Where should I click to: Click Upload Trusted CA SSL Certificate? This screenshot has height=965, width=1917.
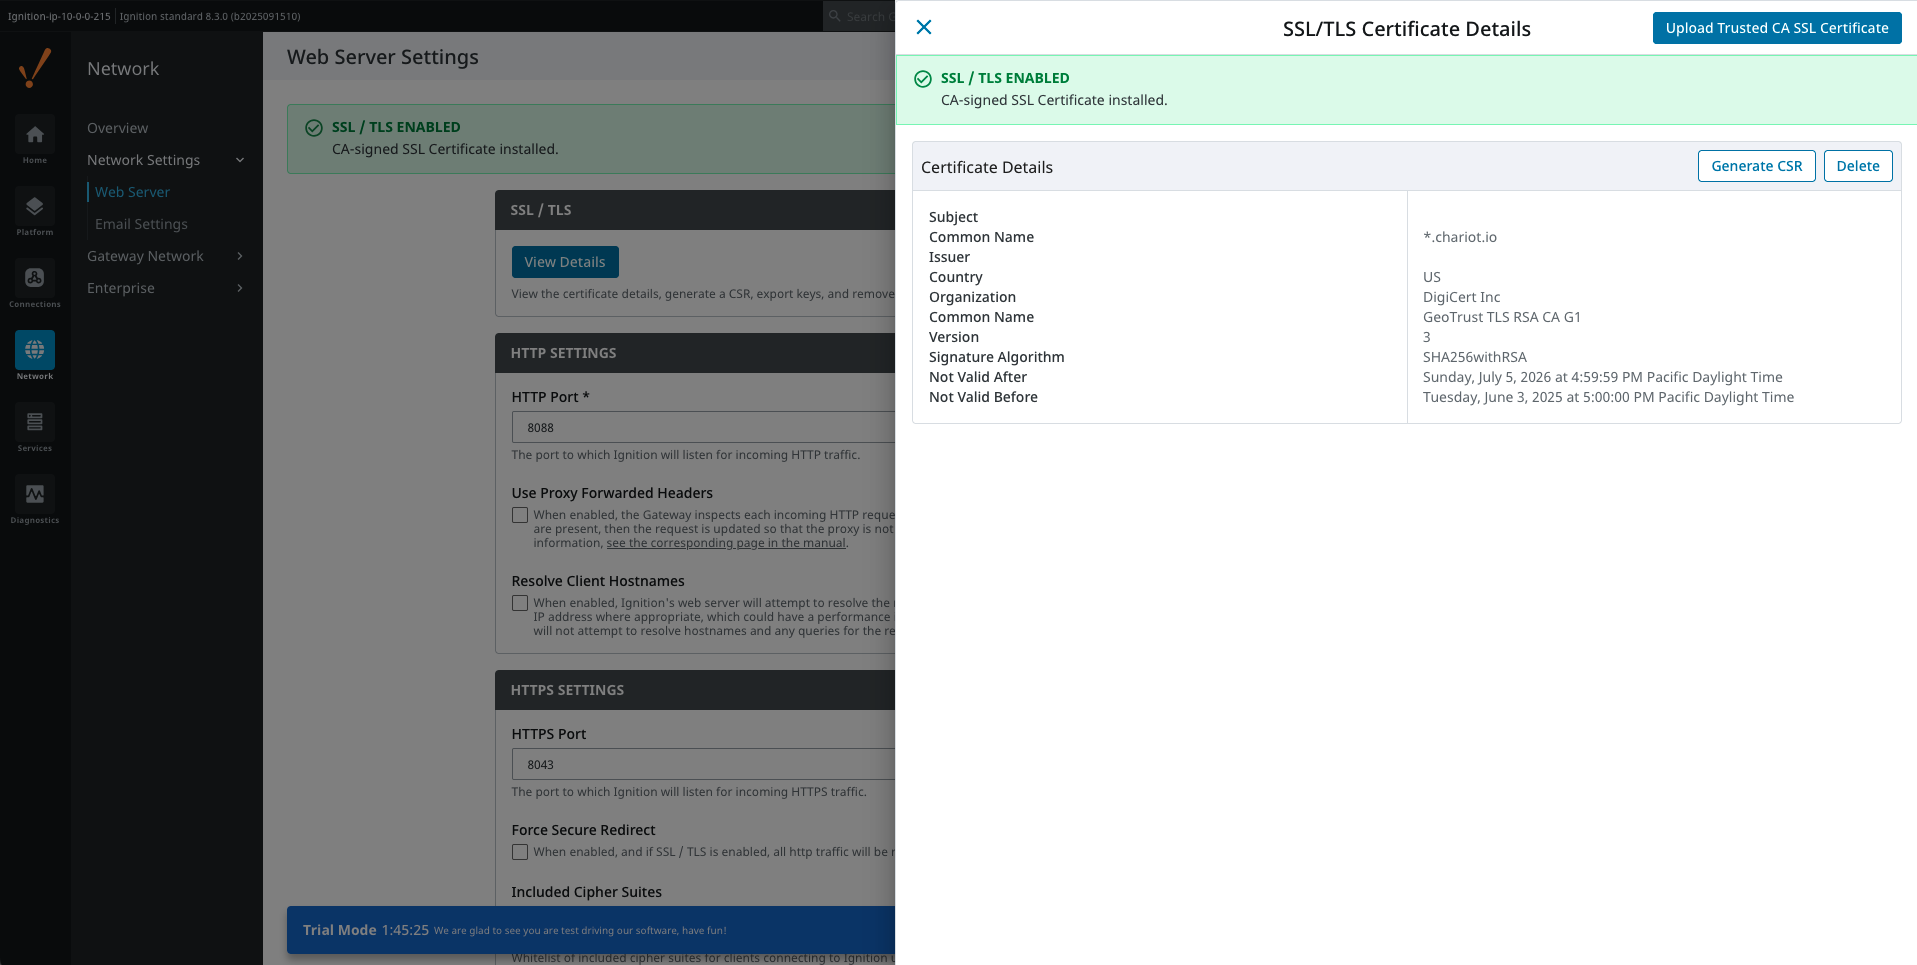coord(1776,28)
